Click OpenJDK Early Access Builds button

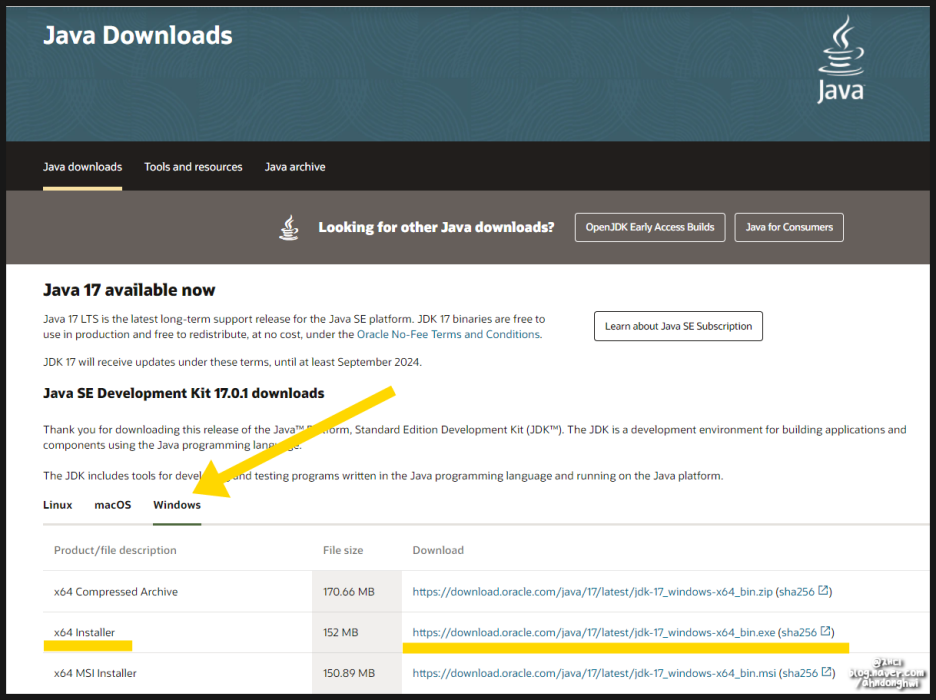[650, 227]
